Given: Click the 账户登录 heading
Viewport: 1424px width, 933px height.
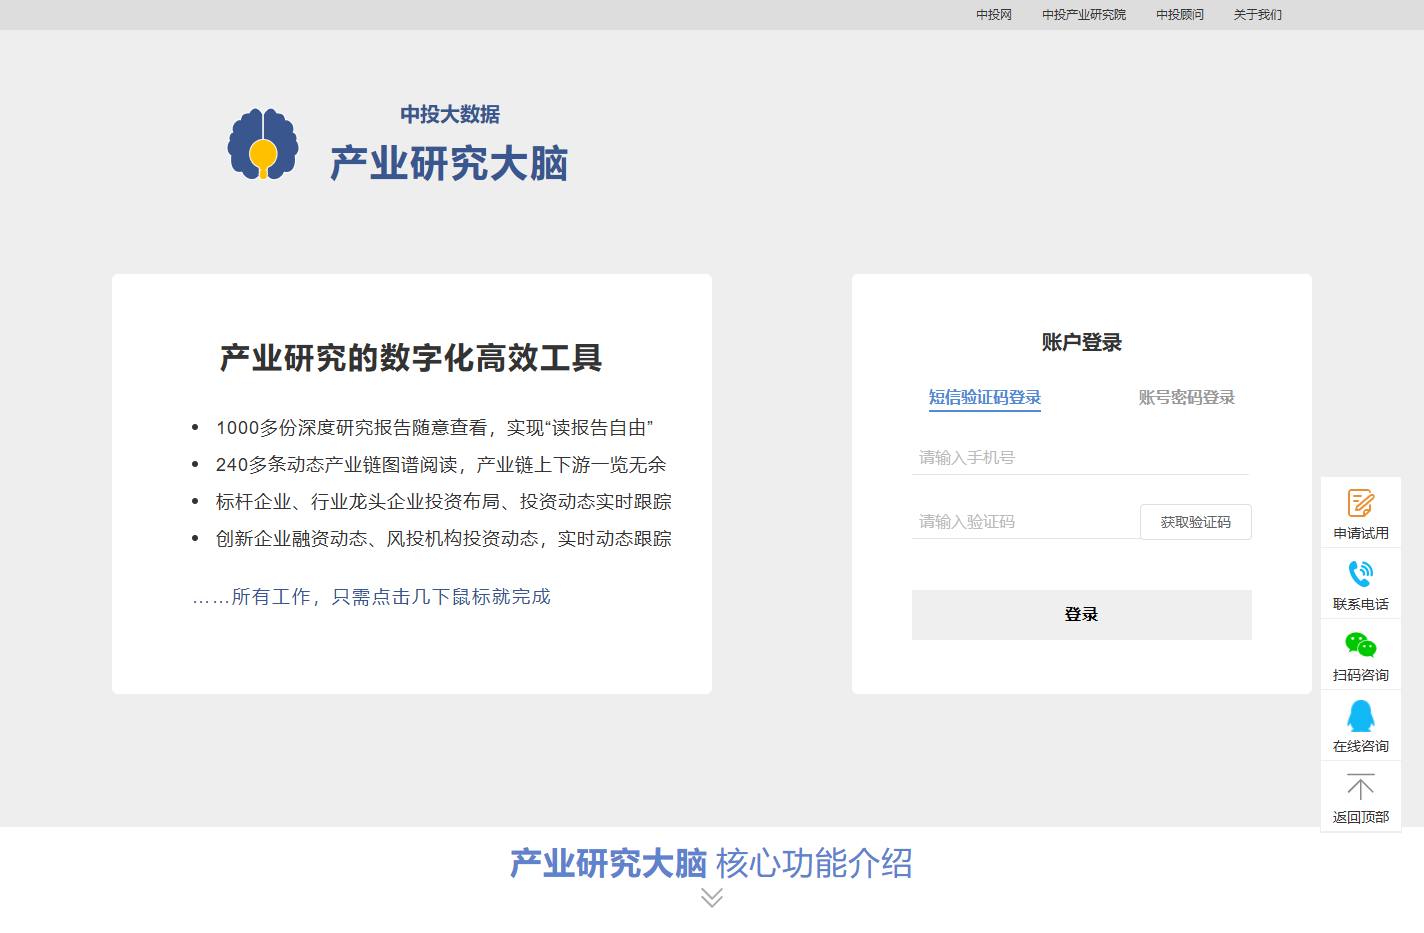Looking at the screenshot, I should (x=1082, y=342).
